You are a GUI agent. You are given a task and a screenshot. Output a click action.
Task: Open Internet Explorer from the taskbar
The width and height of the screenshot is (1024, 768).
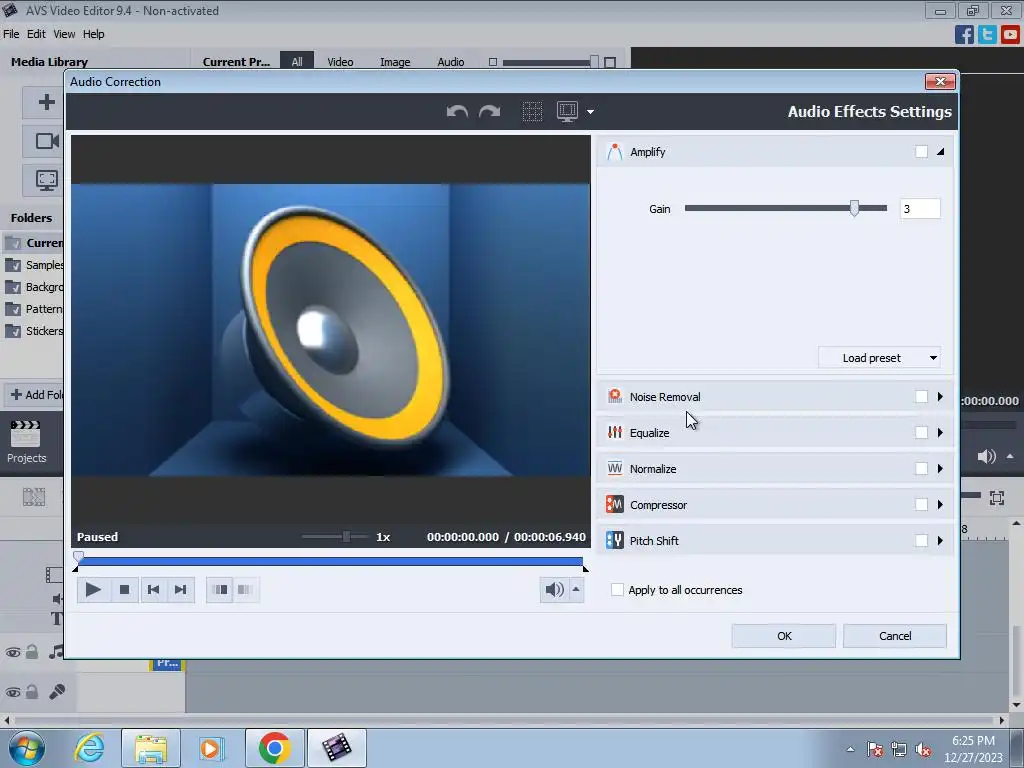pyautogui.click(x=89, y=748)
